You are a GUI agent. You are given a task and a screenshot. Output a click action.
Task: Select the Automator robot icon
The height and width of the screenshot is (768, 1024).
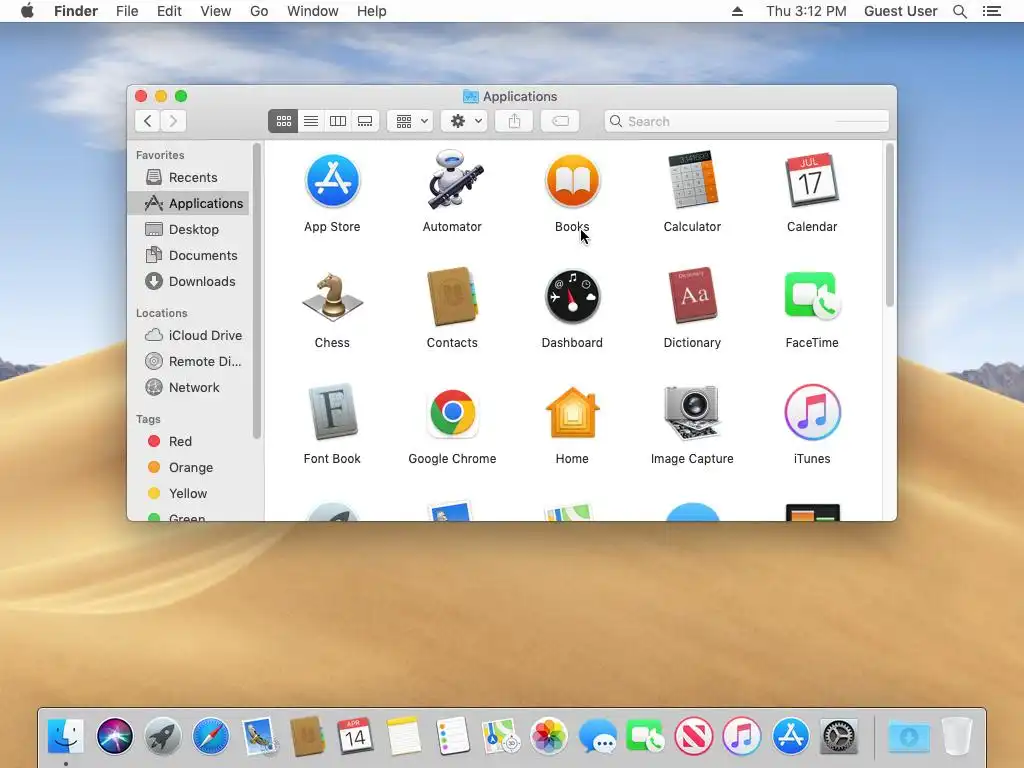(x=454, y=180)
